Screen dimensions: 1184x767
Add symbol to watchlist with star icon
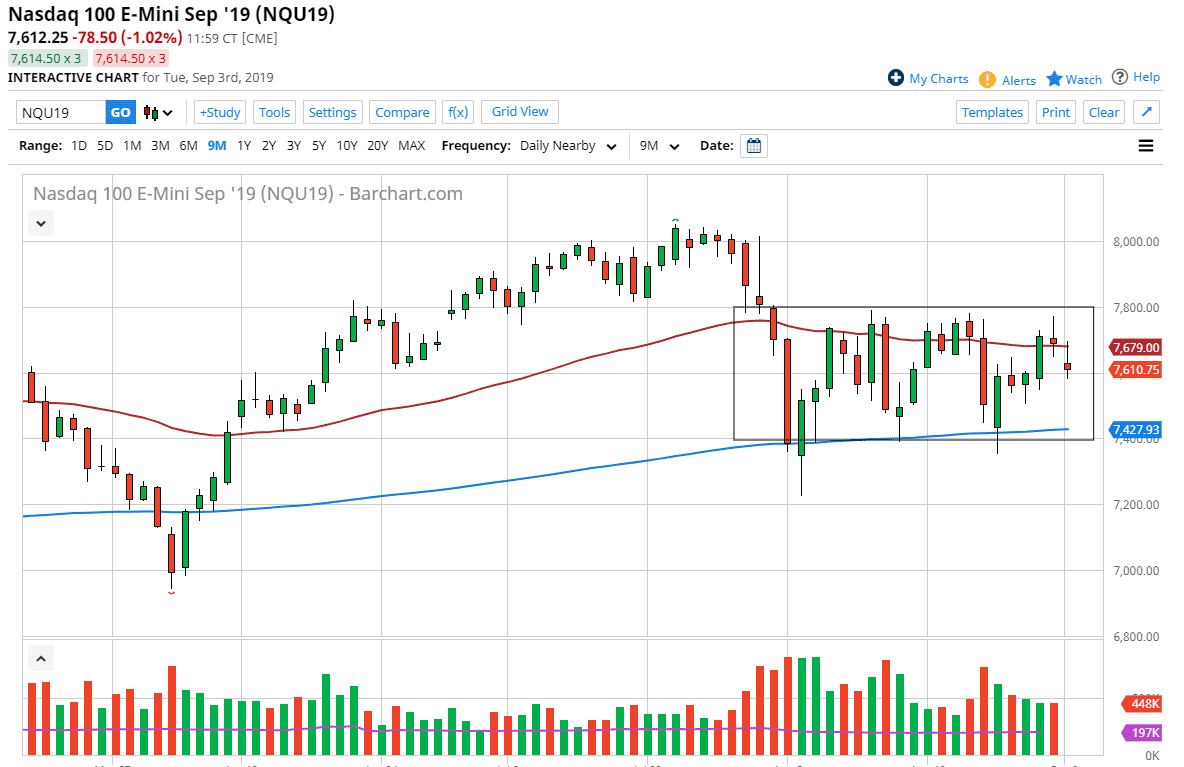1054,78
